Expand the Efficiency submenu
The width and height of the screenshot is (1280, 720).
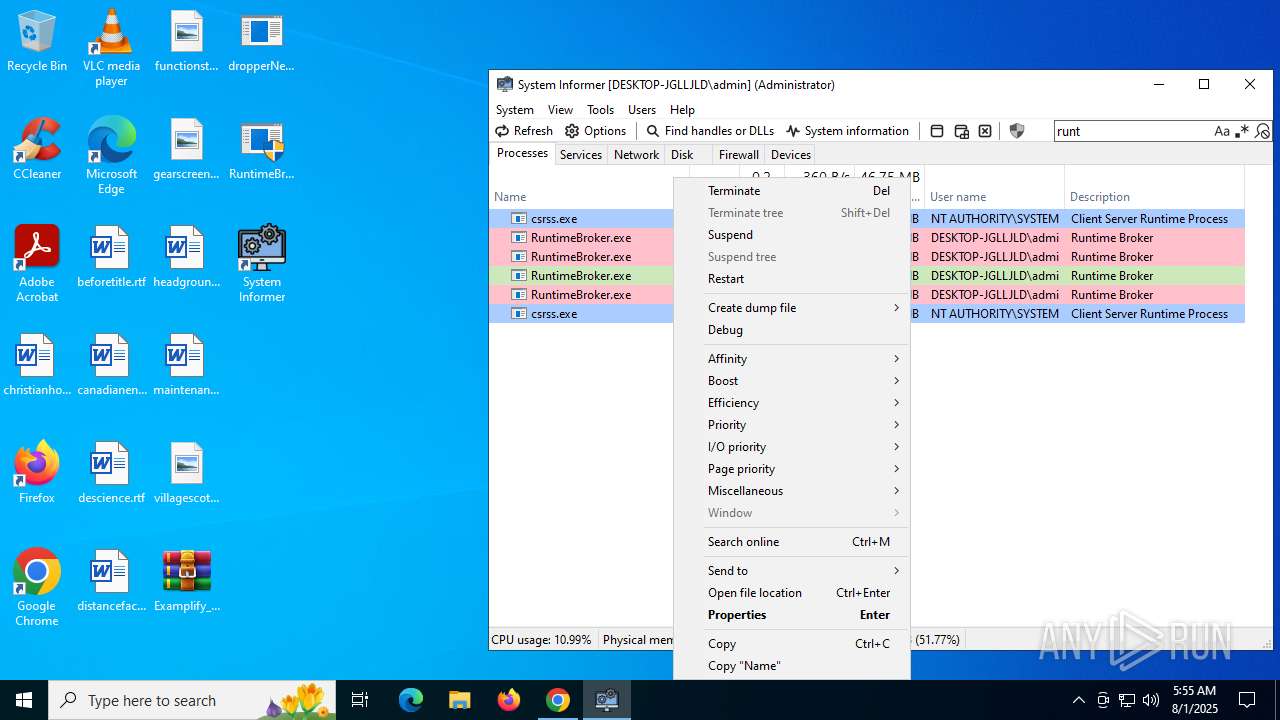[792, 403]
